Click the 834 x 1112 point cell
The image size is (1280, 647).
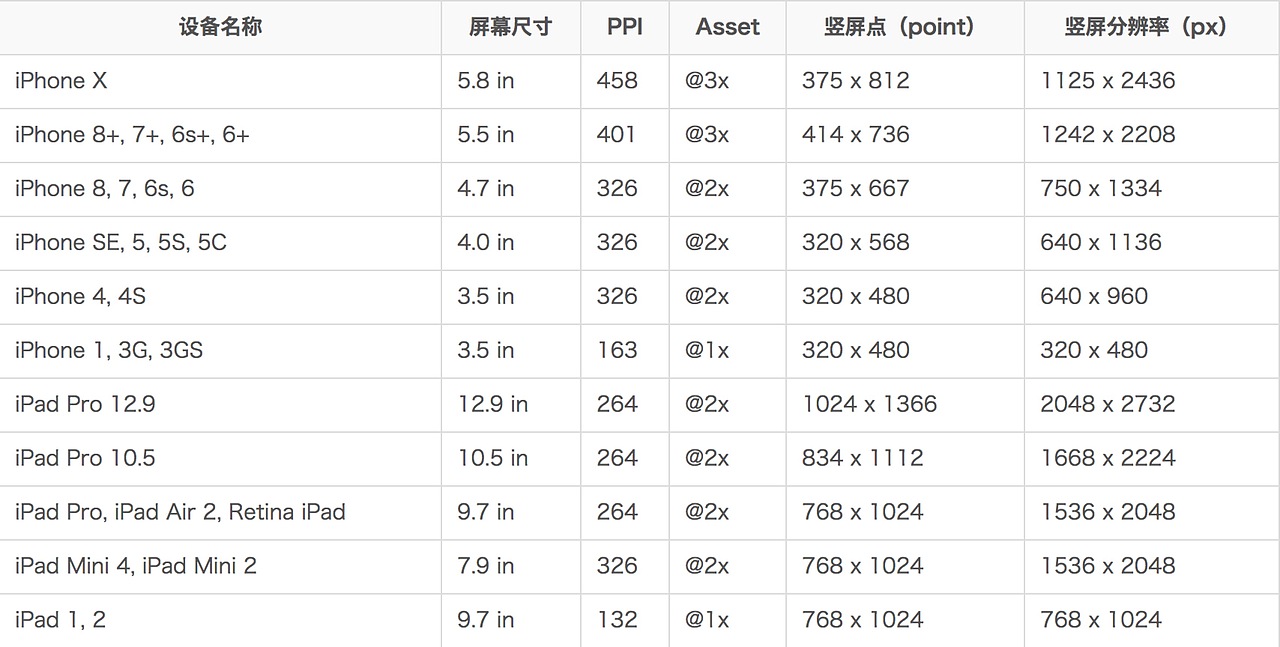(x=862, y=459)
